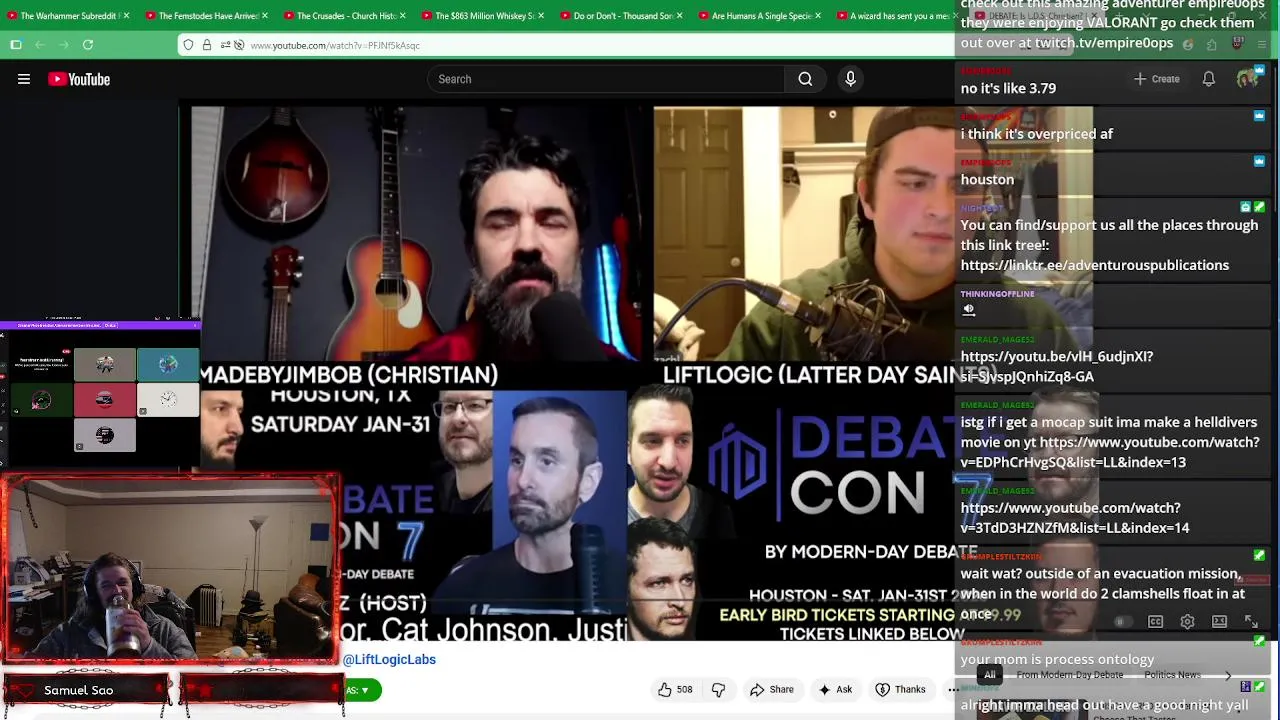Click chat message "houston"
Screen dimensions: 1280x720
pyautogui.click(x=987, y=179)
